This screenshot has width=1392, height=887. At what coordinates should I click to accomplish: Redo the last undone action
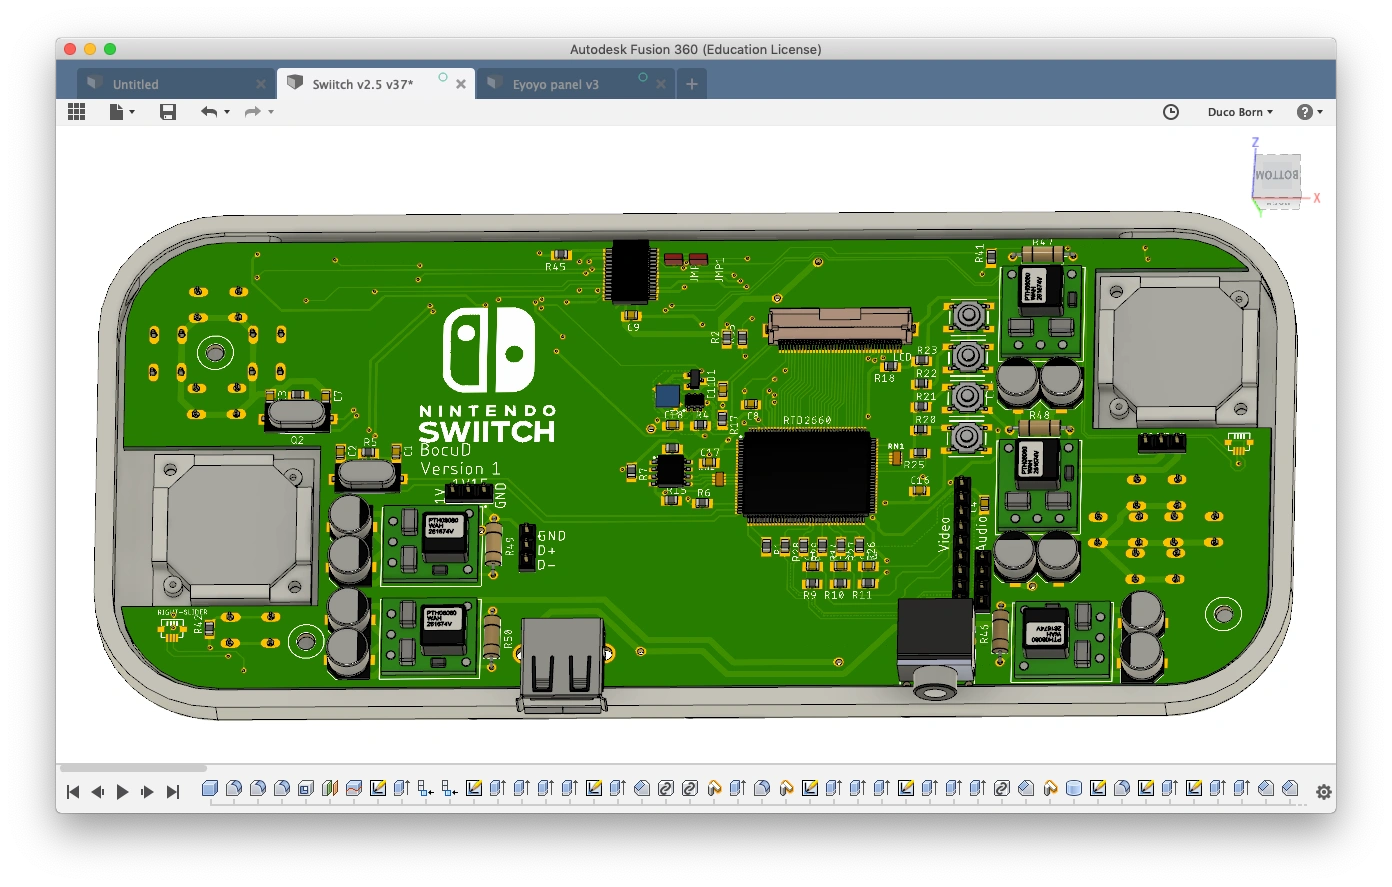[253, 112]
